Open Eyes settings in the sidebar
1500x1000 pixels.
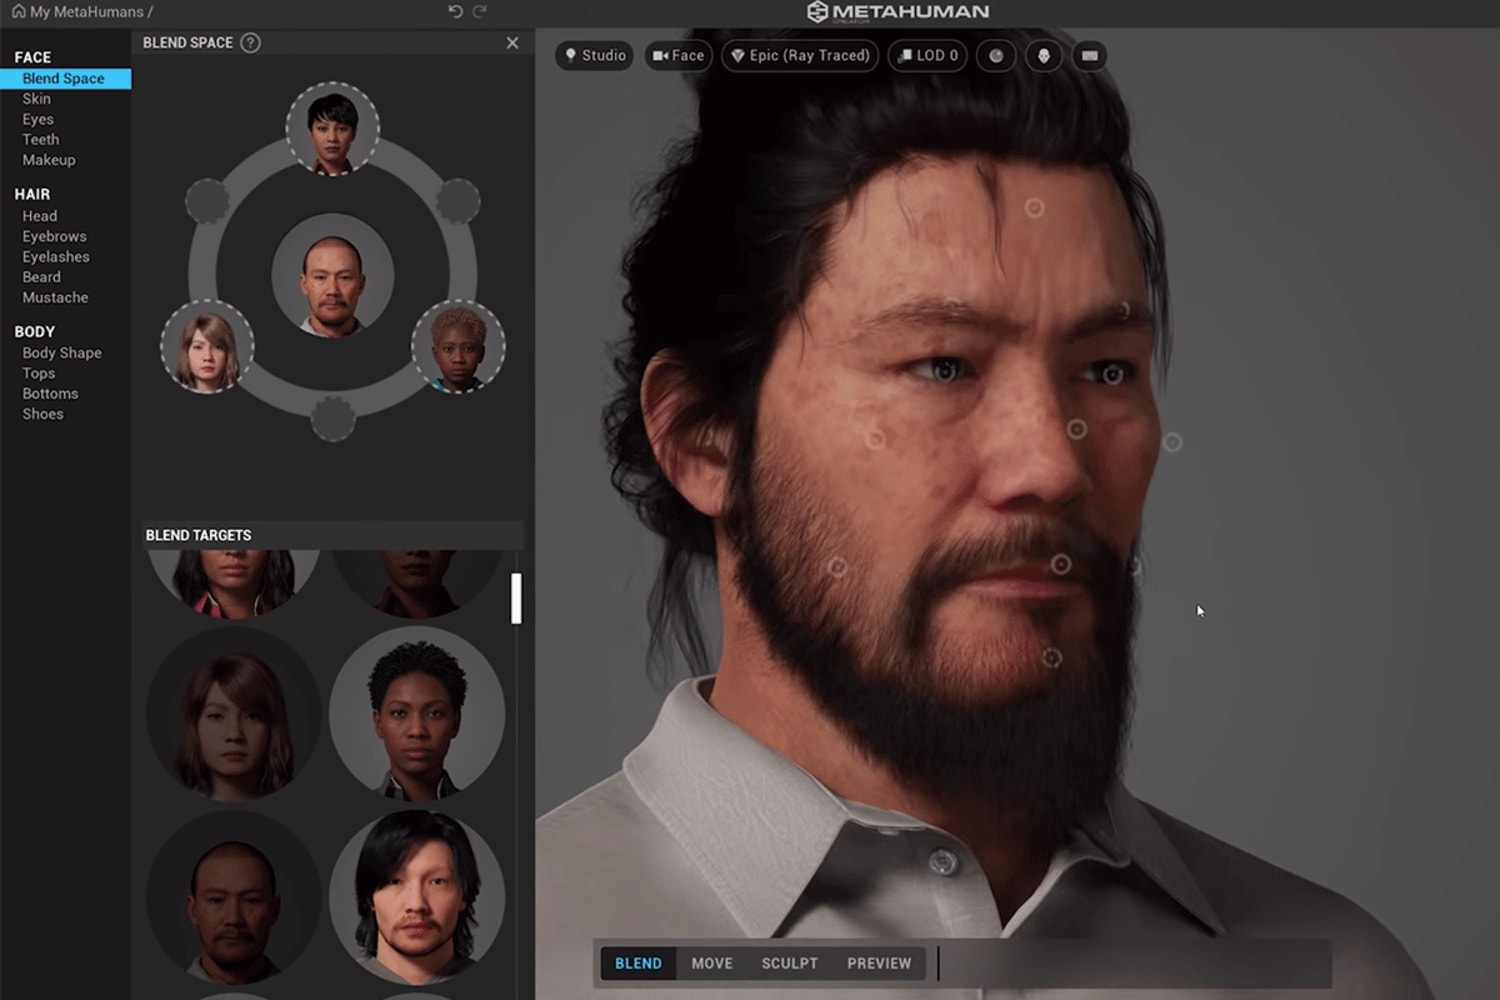[38, 119]
